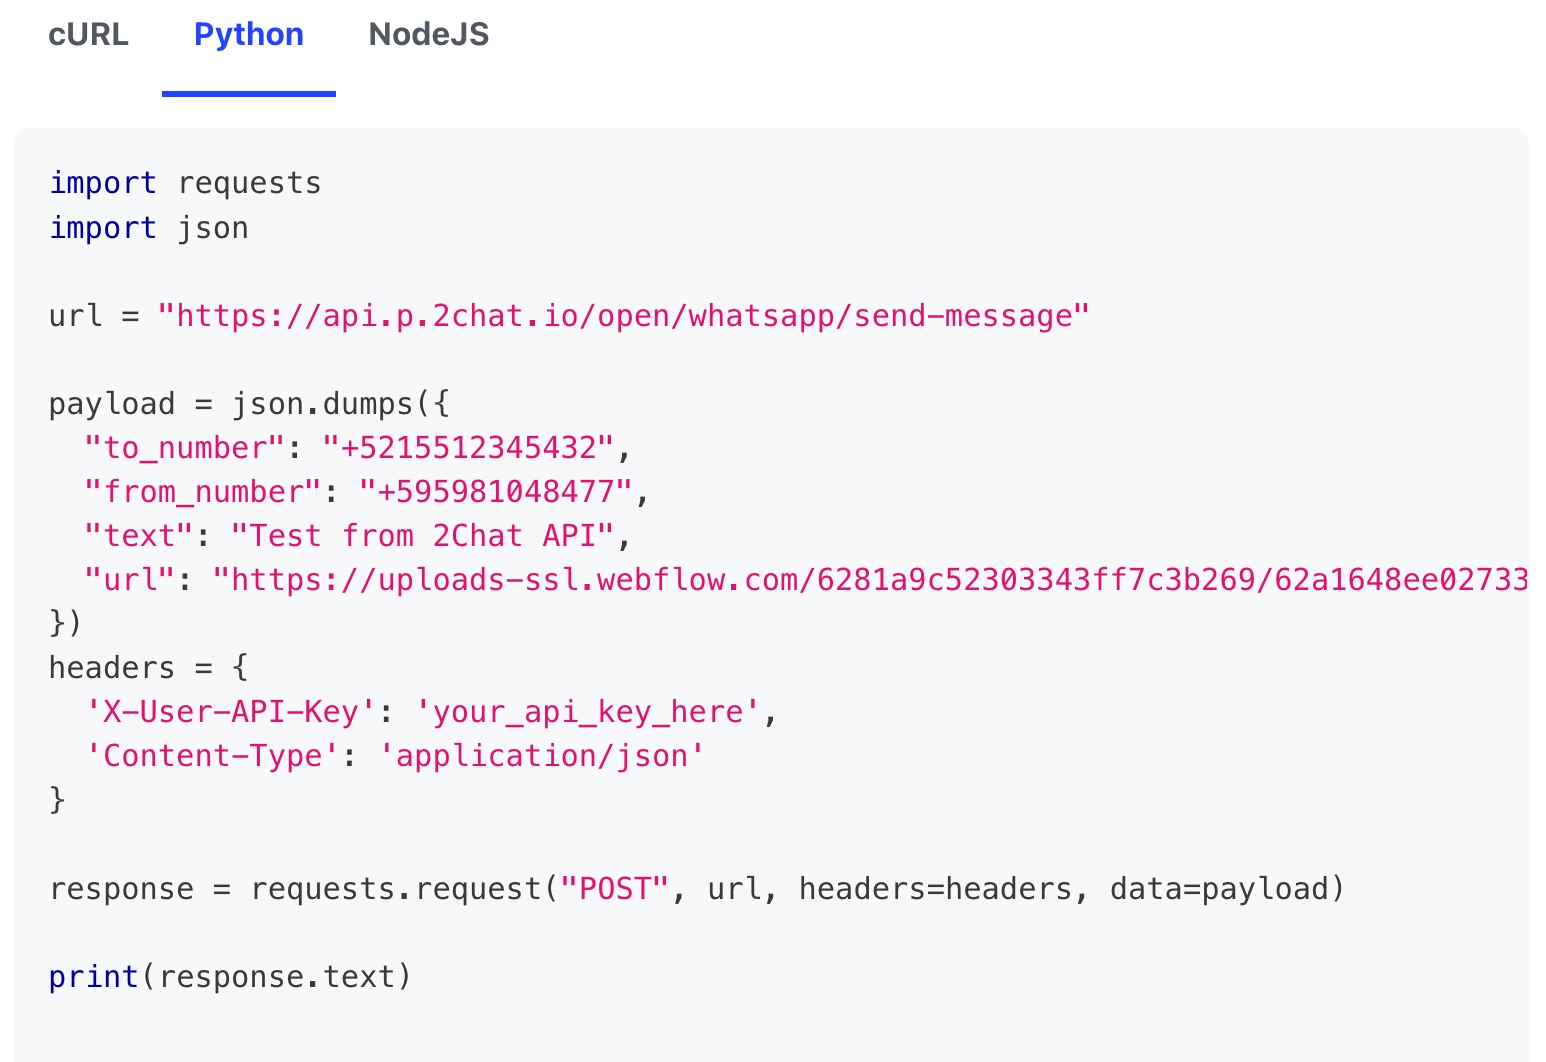
Task: Click the "from_number" key in payload
Action: 203,492
